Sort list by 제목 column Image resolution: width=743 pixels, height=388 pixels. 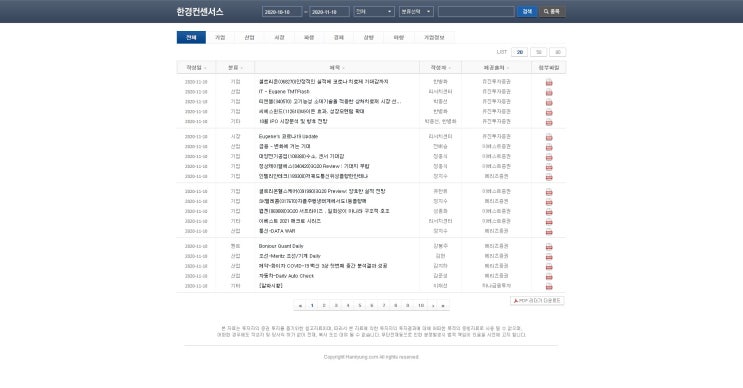coord(337,68)
